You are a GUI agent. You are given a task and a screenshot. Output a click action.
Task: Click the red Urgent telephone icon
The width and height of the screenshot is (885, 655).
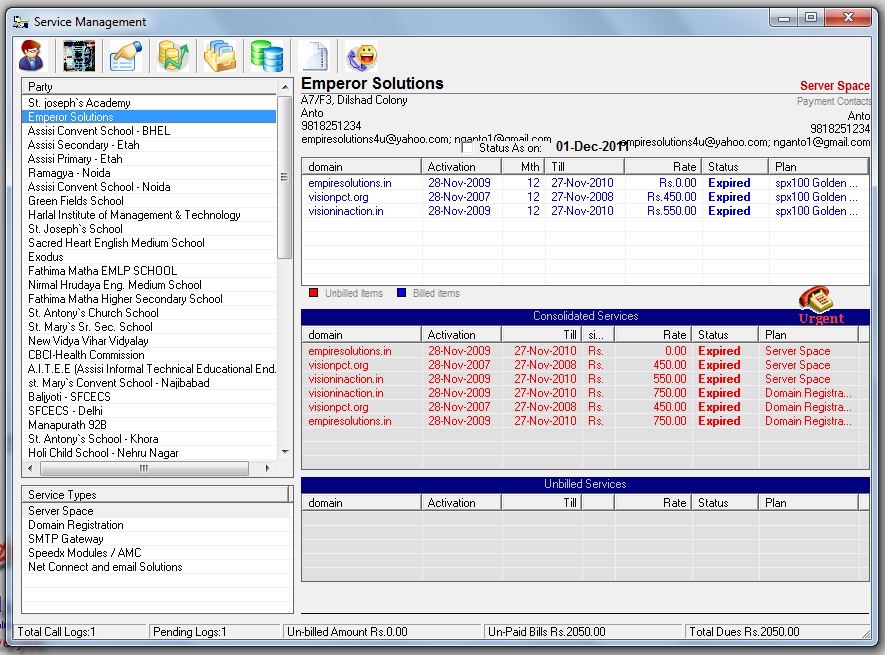[x=818, y=304]
